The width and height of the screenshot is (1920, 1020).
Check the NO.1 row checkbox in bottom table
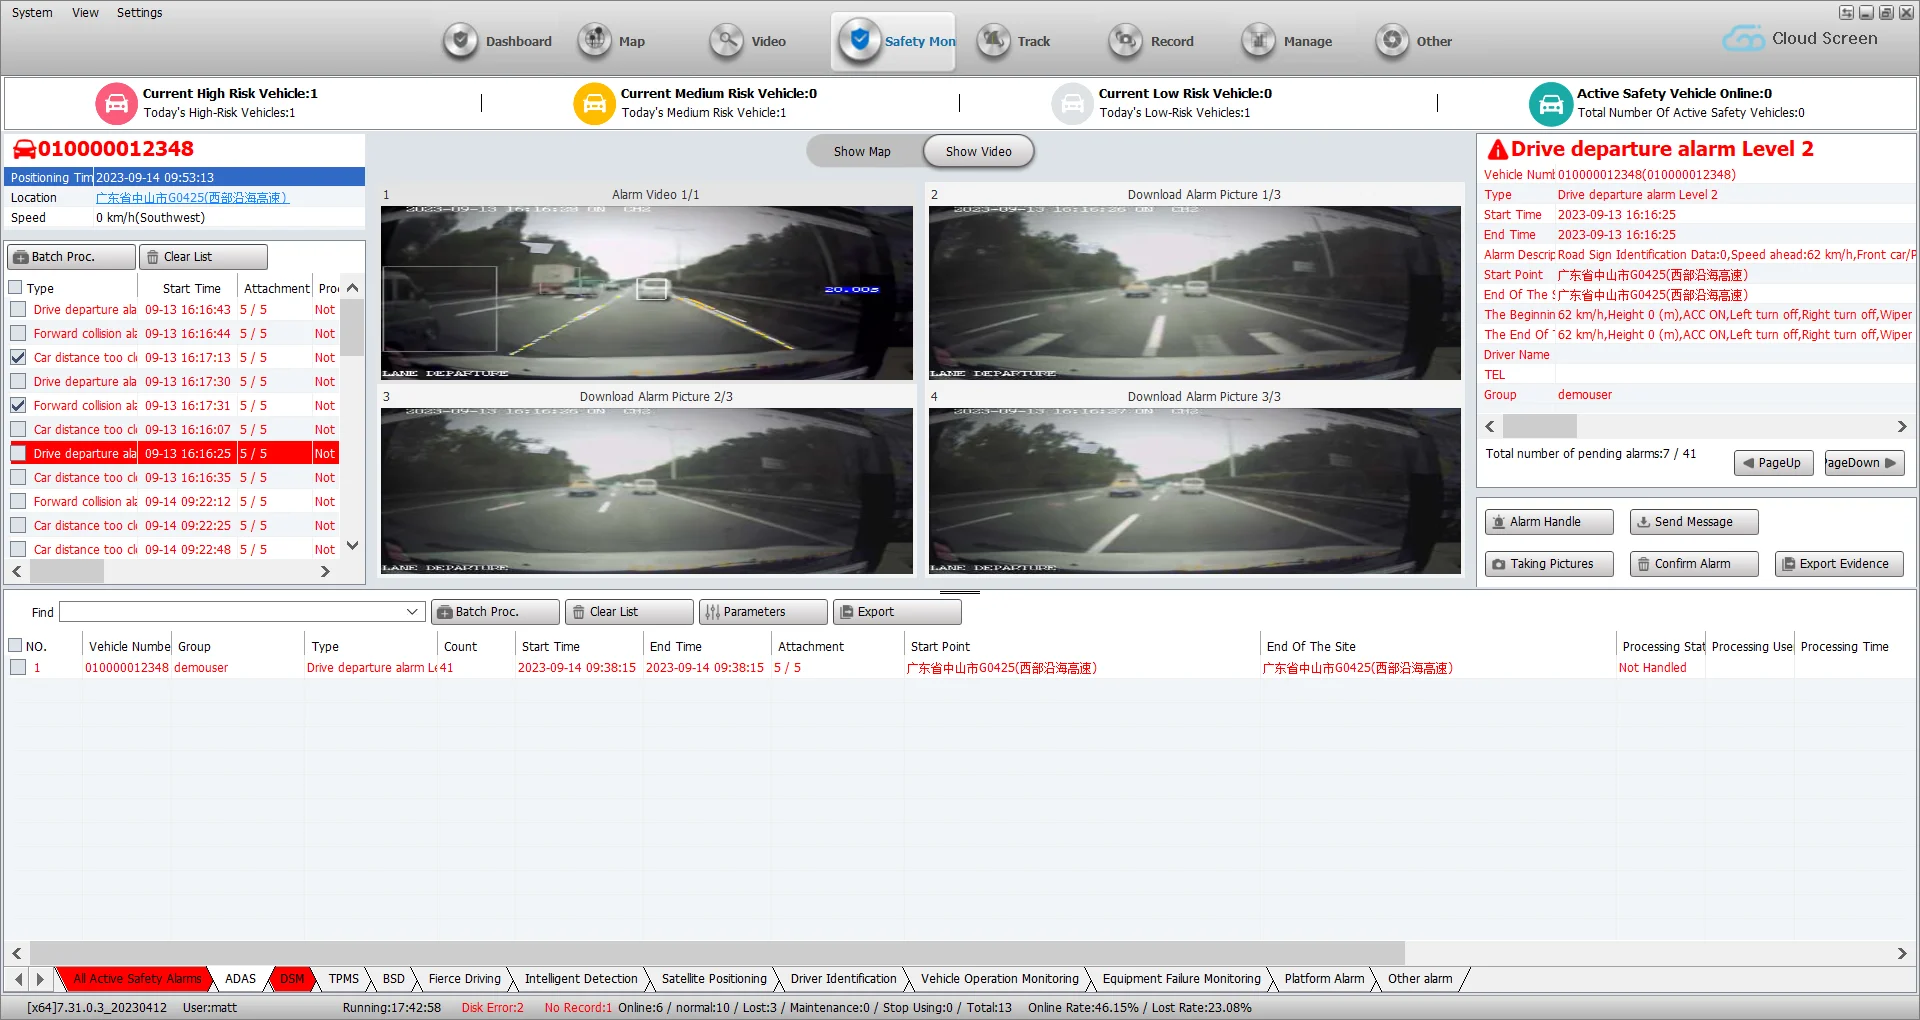(x=18, y=667)
